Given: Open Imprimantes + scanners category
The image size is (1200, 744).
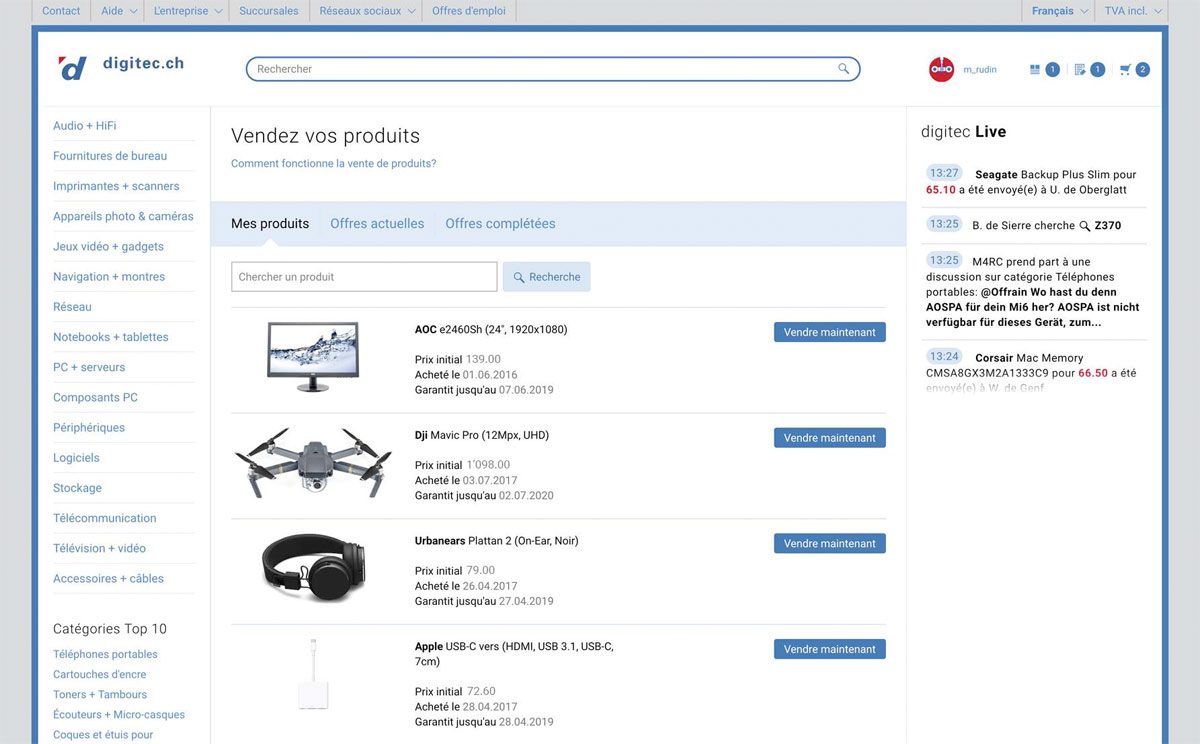Looking at the screenshot, I should tap(116, 186).
